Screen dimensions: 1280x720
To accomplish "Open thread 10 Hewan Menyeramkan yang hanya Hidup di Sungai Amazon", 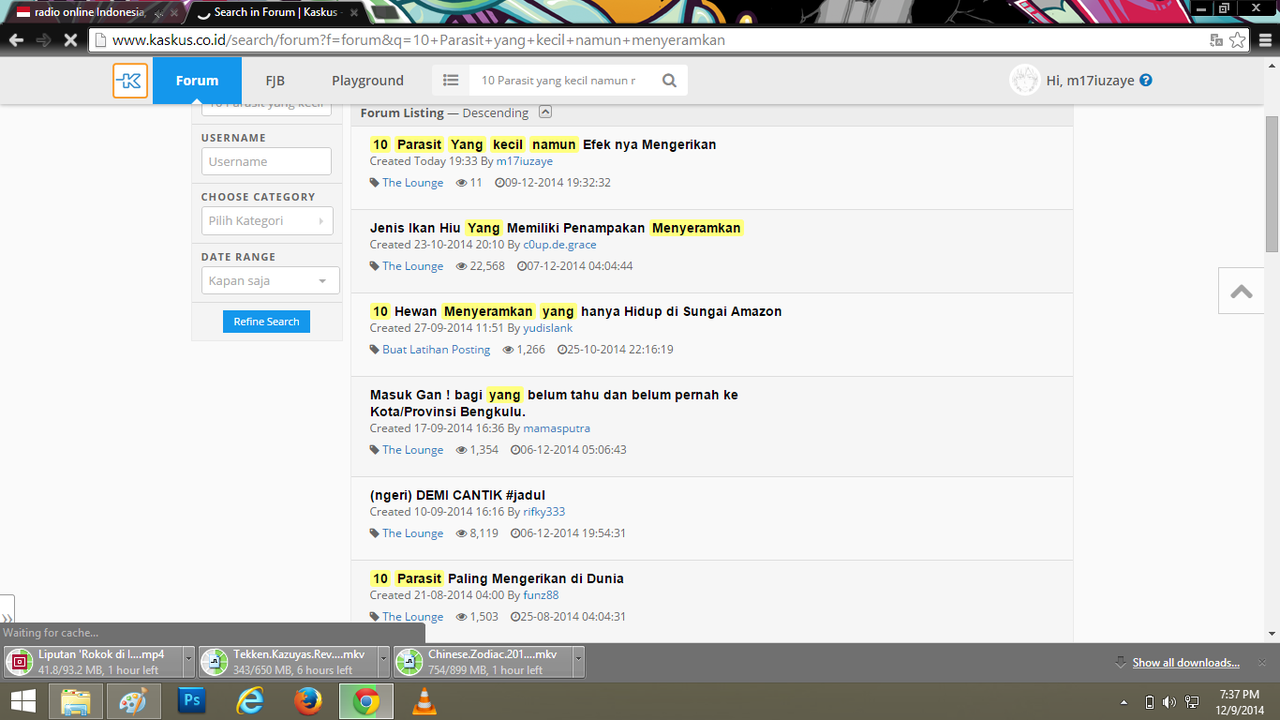I will click(576, 311).
